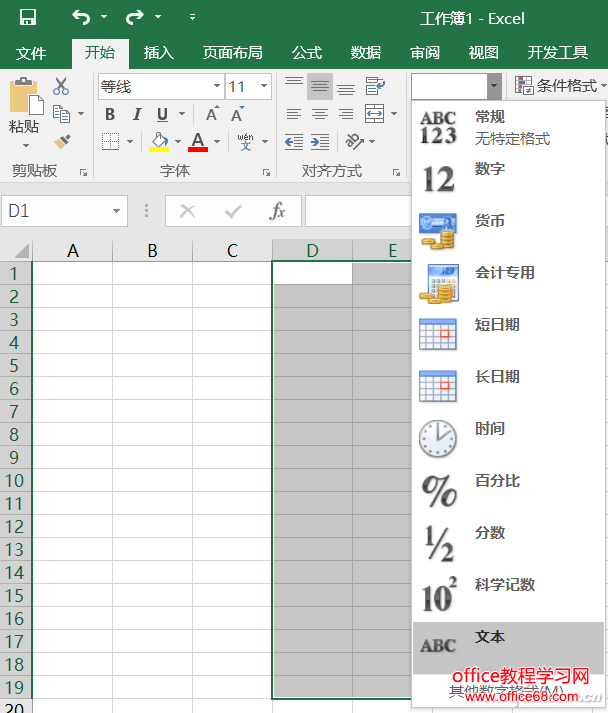
Task: Switch to the 开始 tab
Action: pos(100,53)
